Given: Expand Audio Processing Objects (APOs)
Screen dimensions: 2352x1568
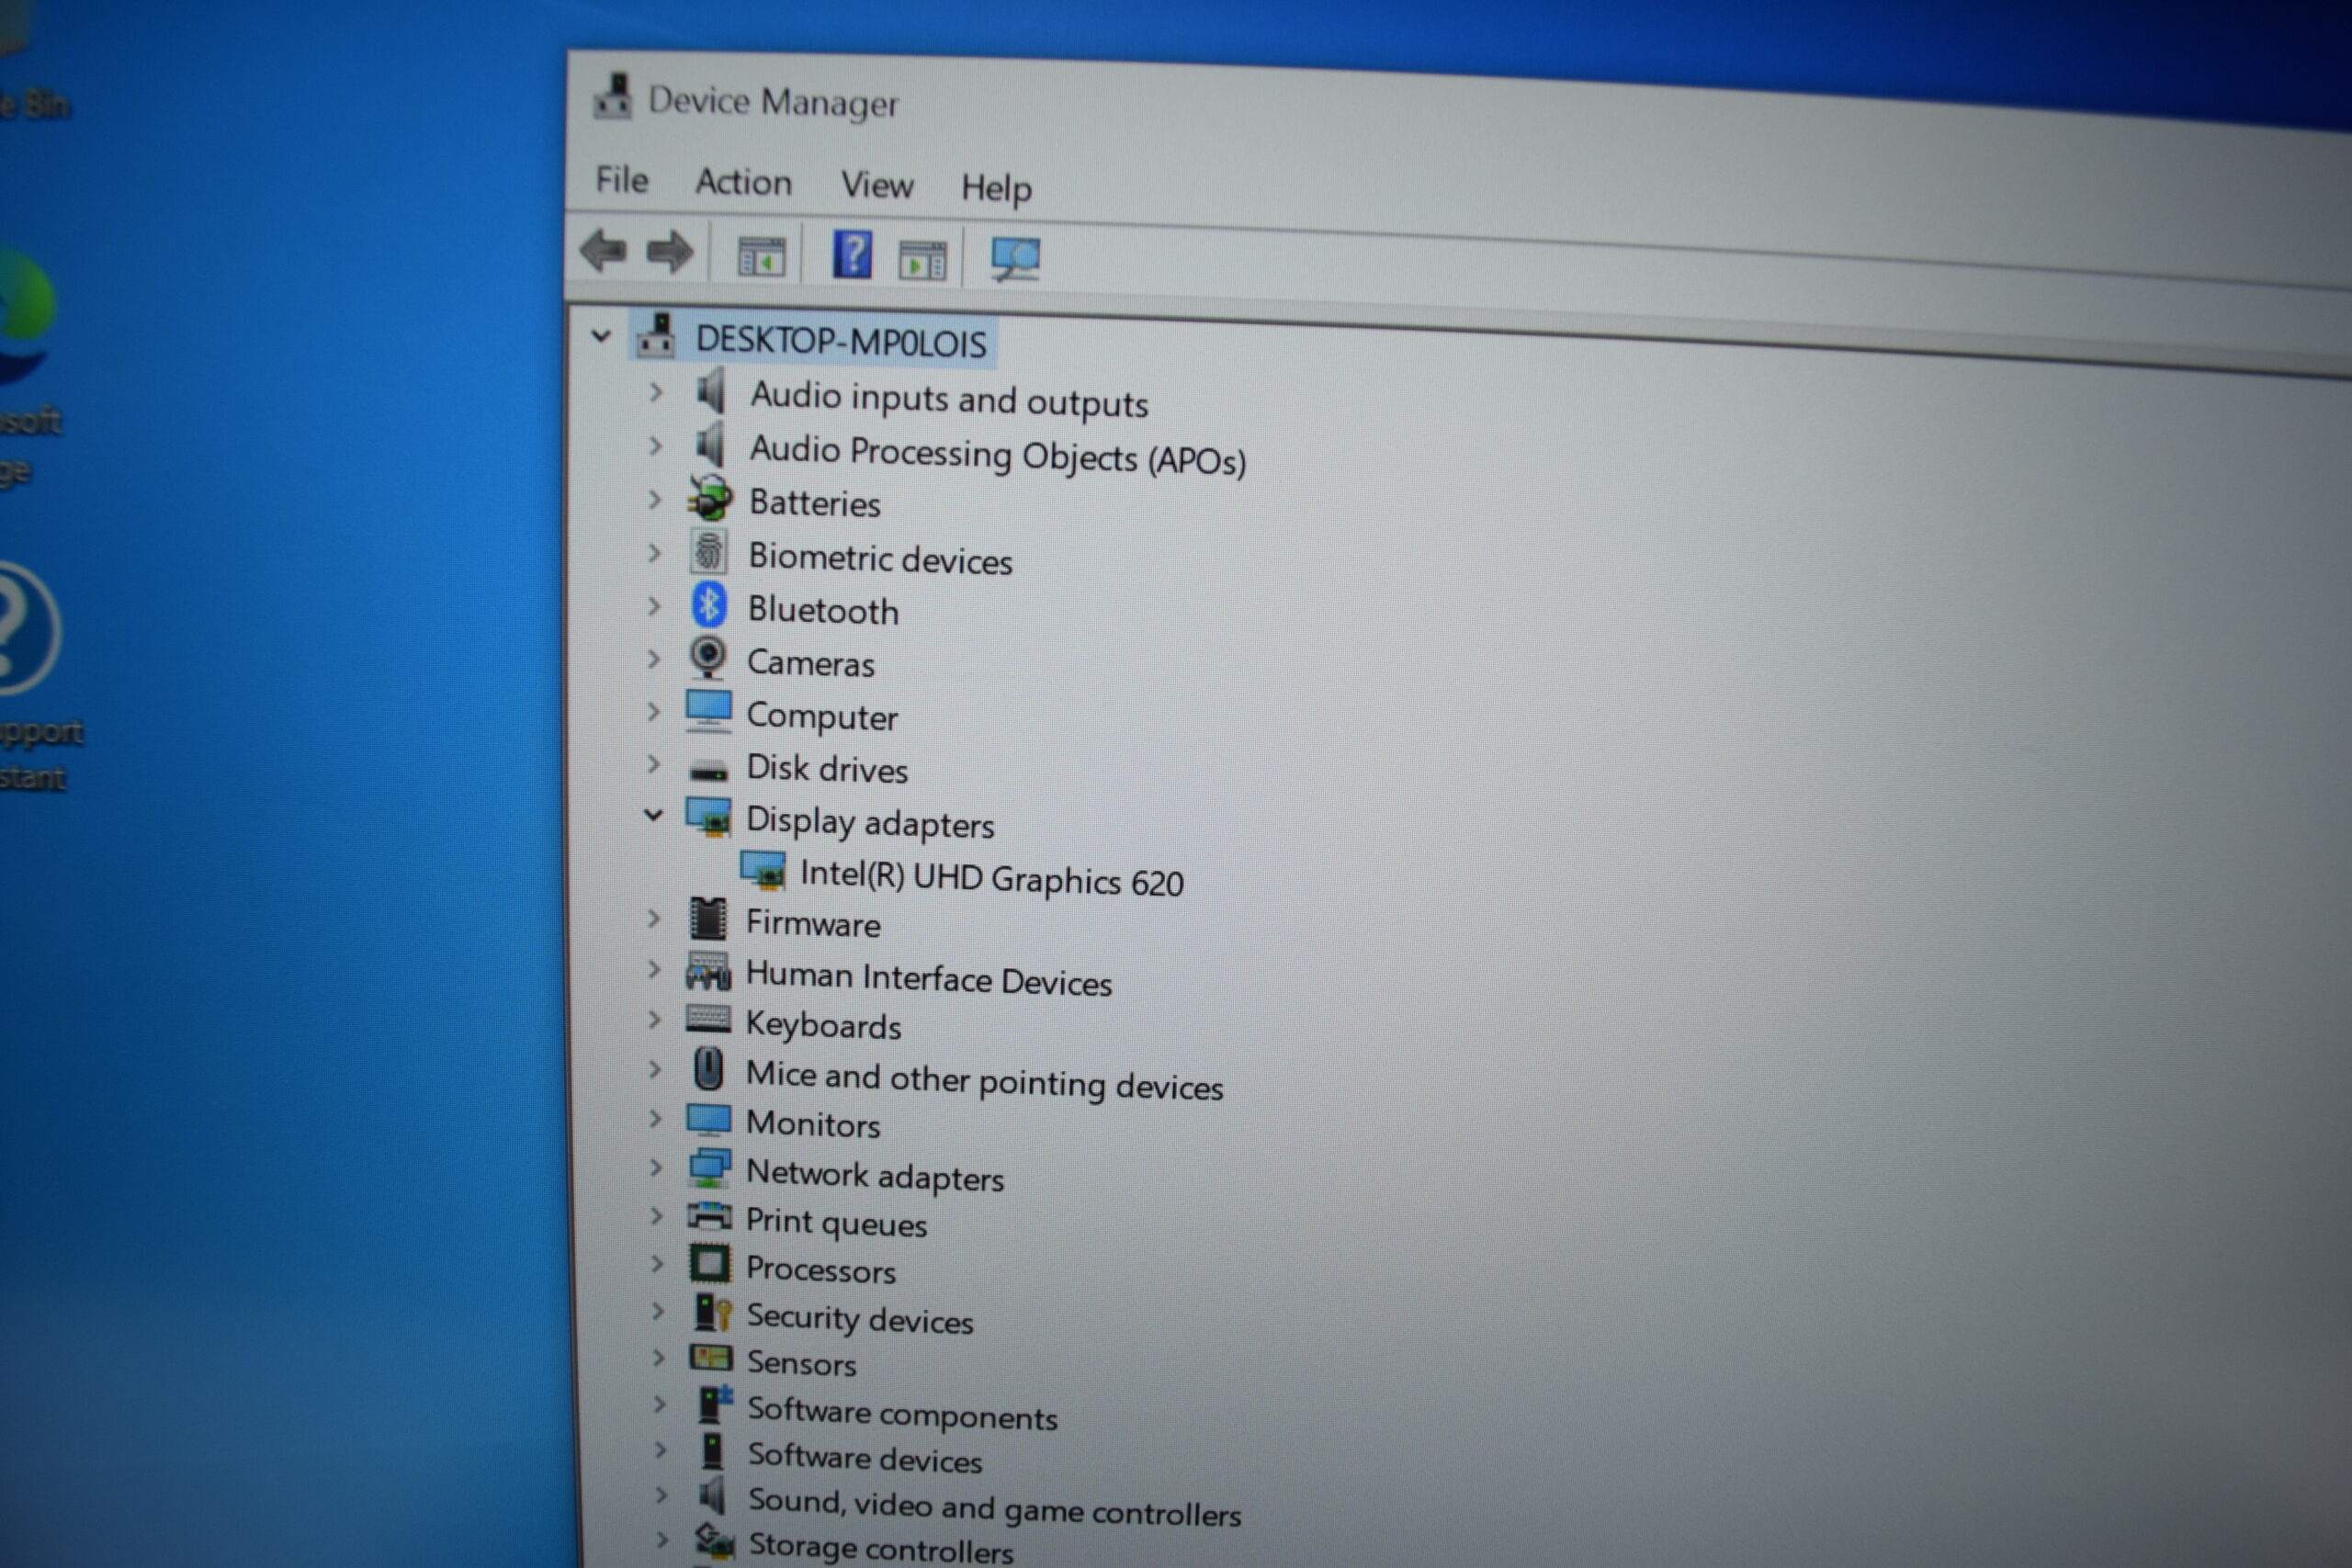Looking at the screenshot, I should click(x=655, y=446).
